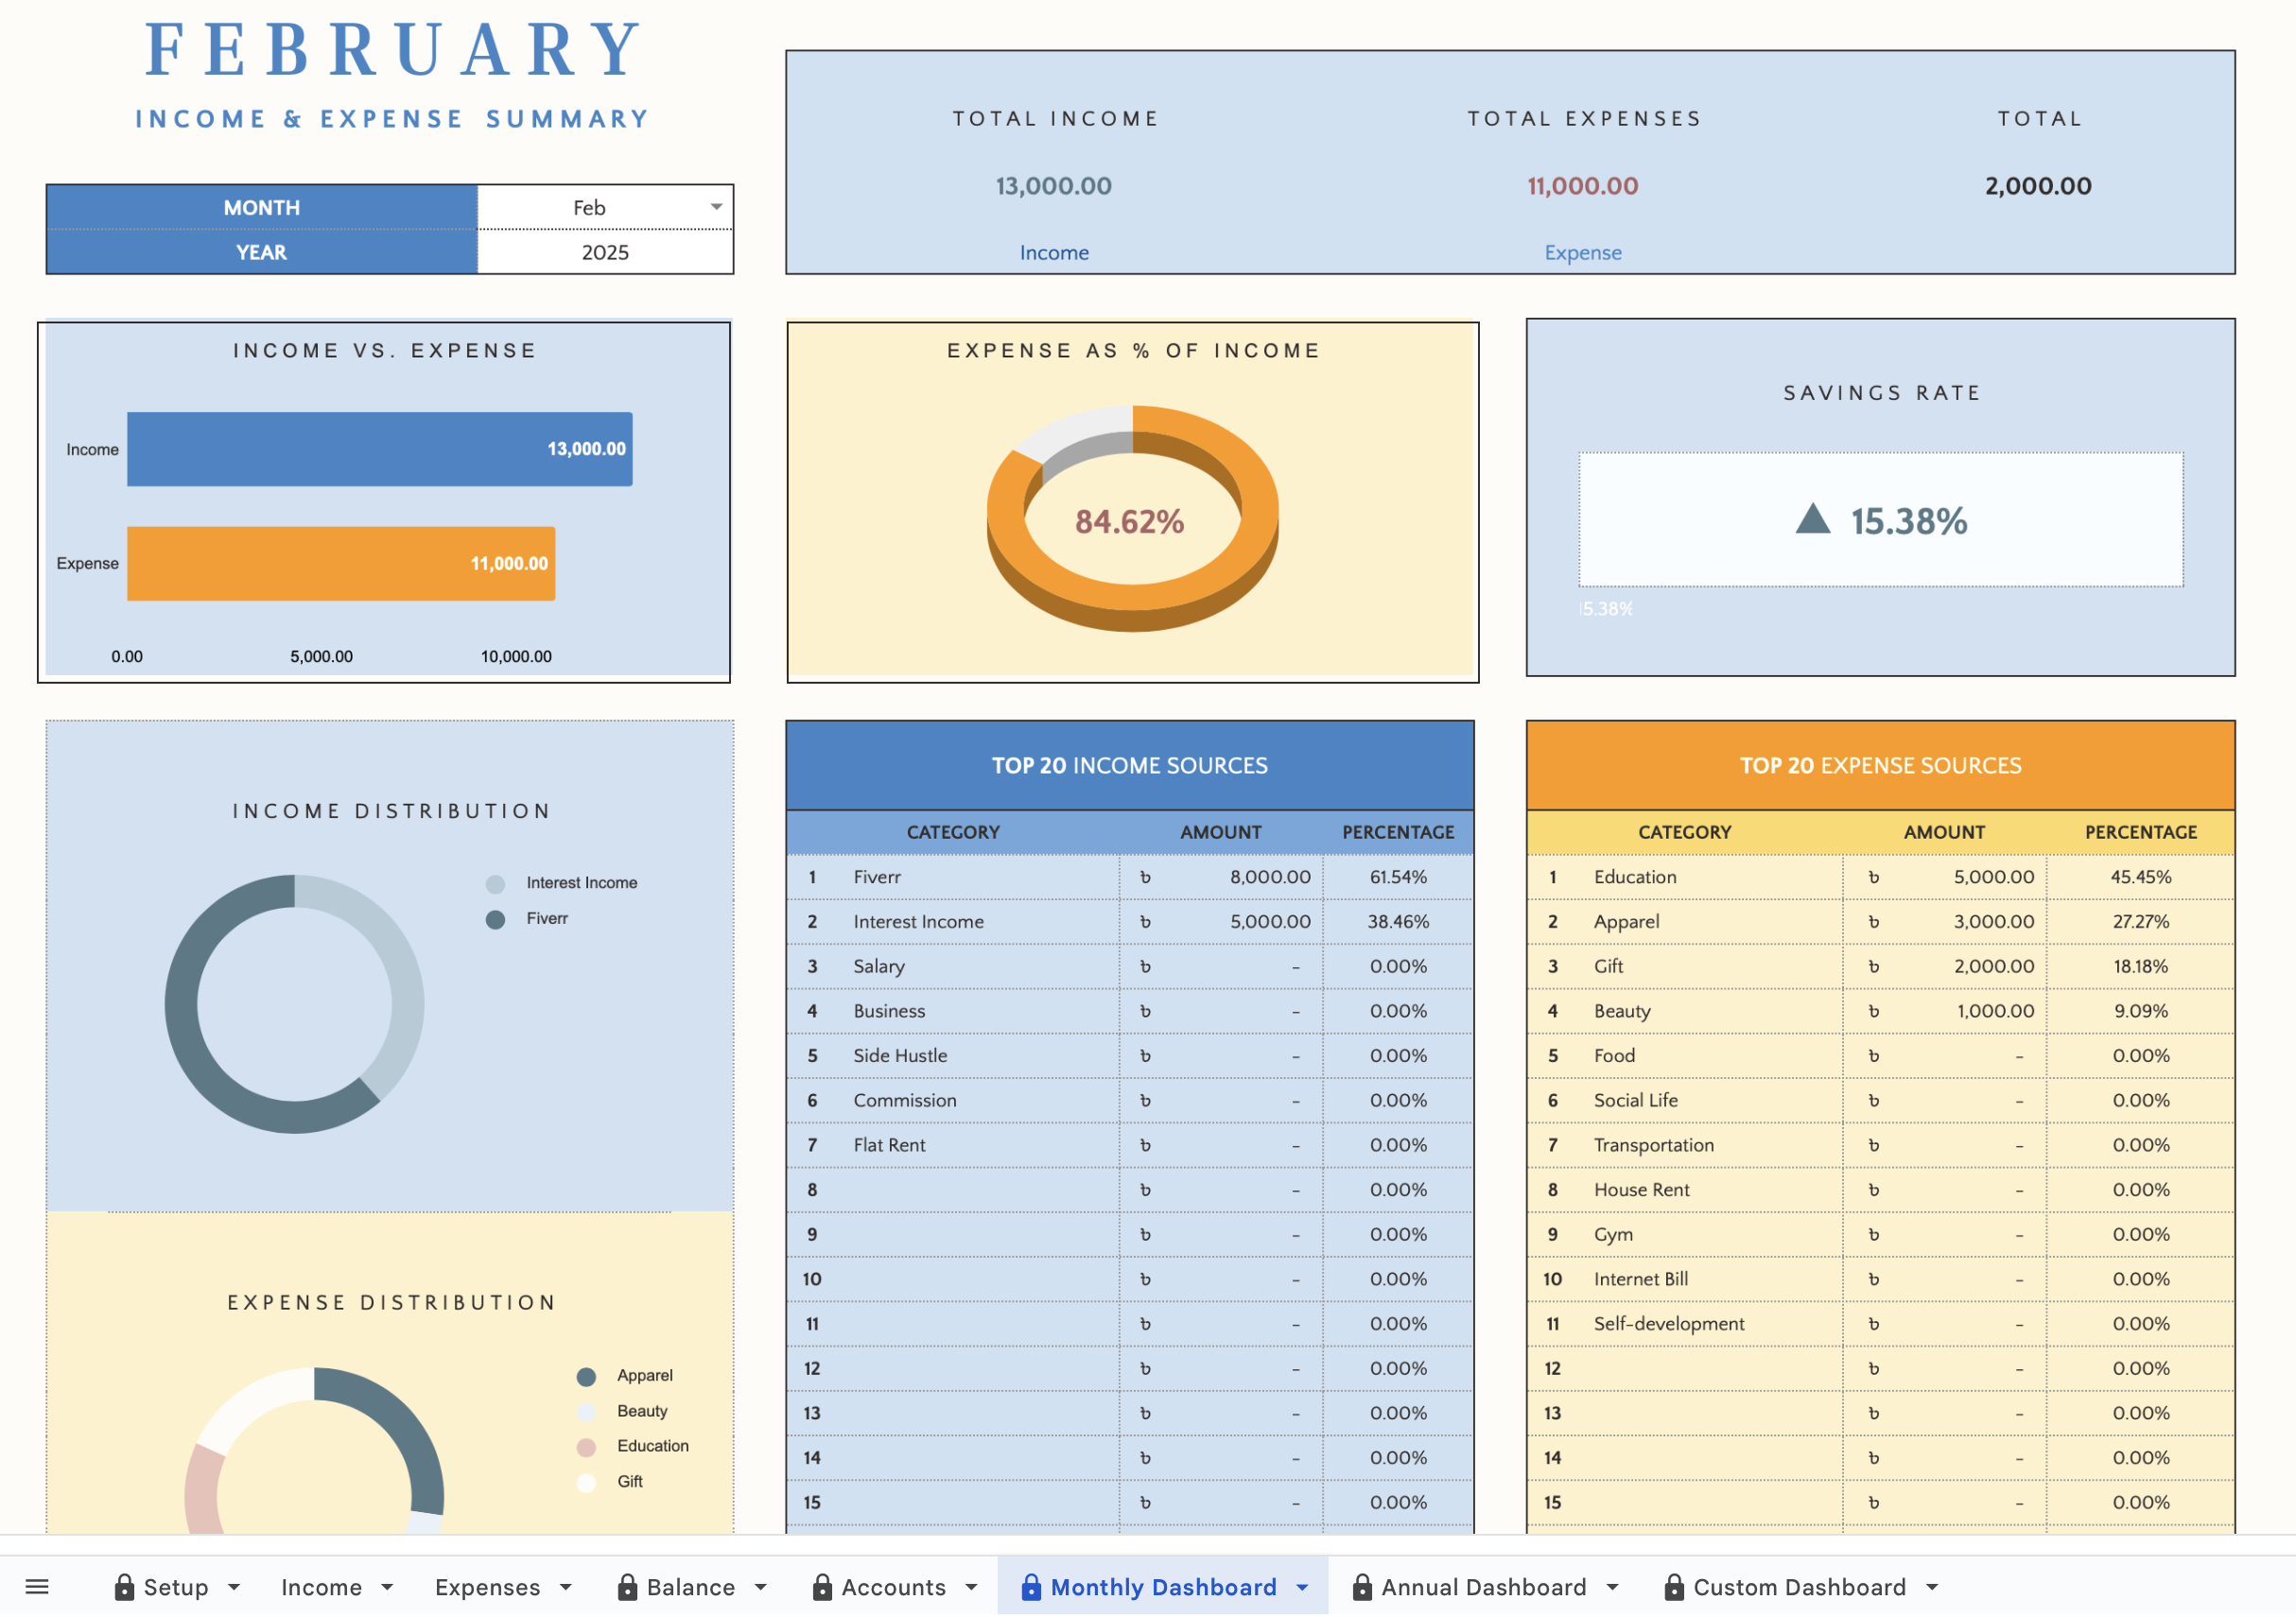This screenshot has width=2296, height=1617.
Task: Open Monthly Dashboard tab menu arrow
Action: click(1302, 1587)
